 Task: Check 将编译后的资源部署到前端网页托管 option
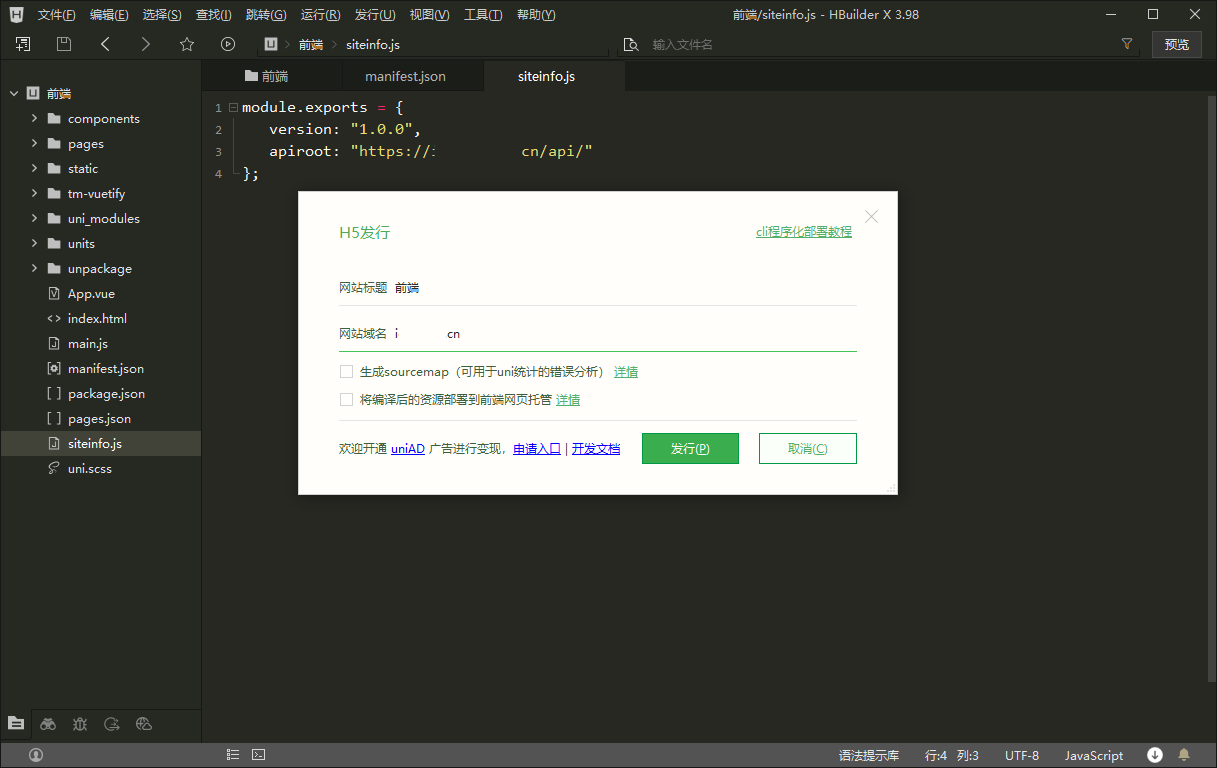pyautogui.click(x=347, y=400)
